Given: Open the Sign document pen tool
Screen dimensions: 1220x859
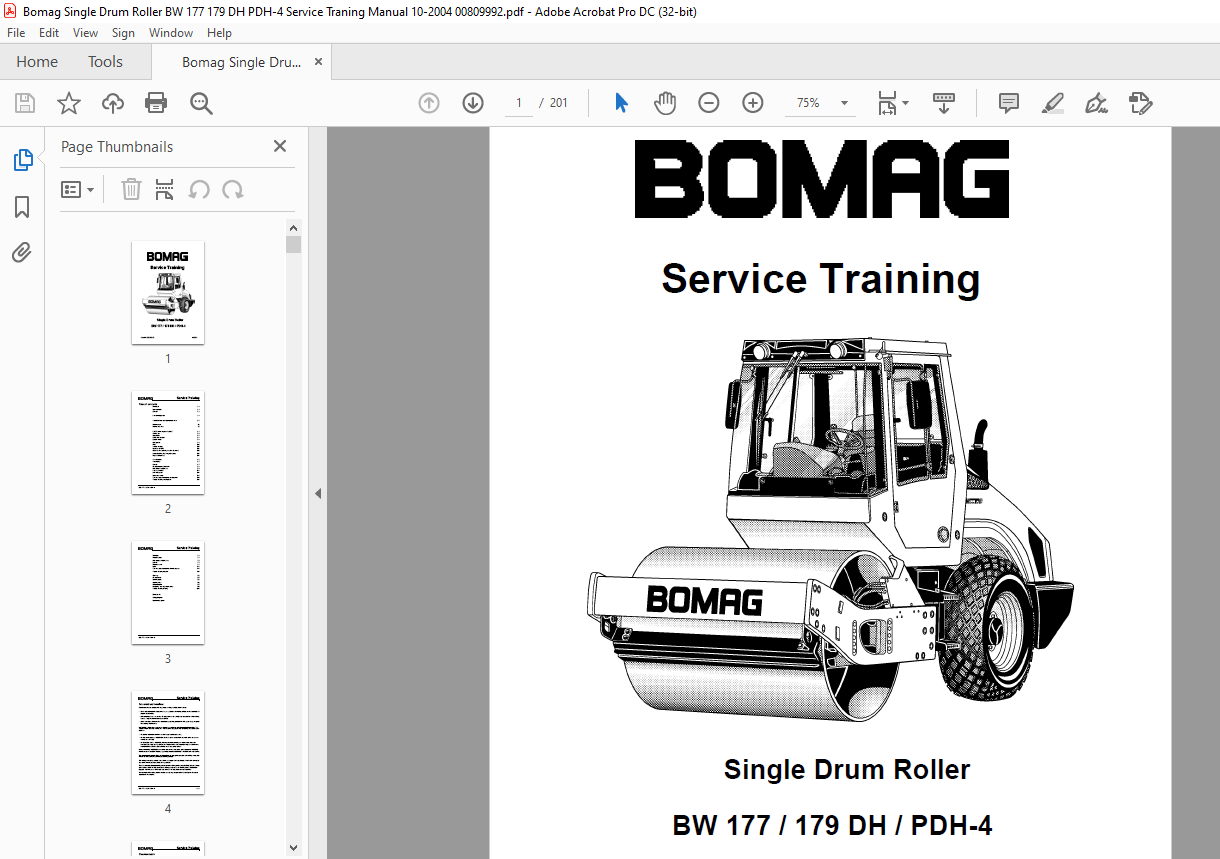Looking at the screenshot, I should [1097, 103].
